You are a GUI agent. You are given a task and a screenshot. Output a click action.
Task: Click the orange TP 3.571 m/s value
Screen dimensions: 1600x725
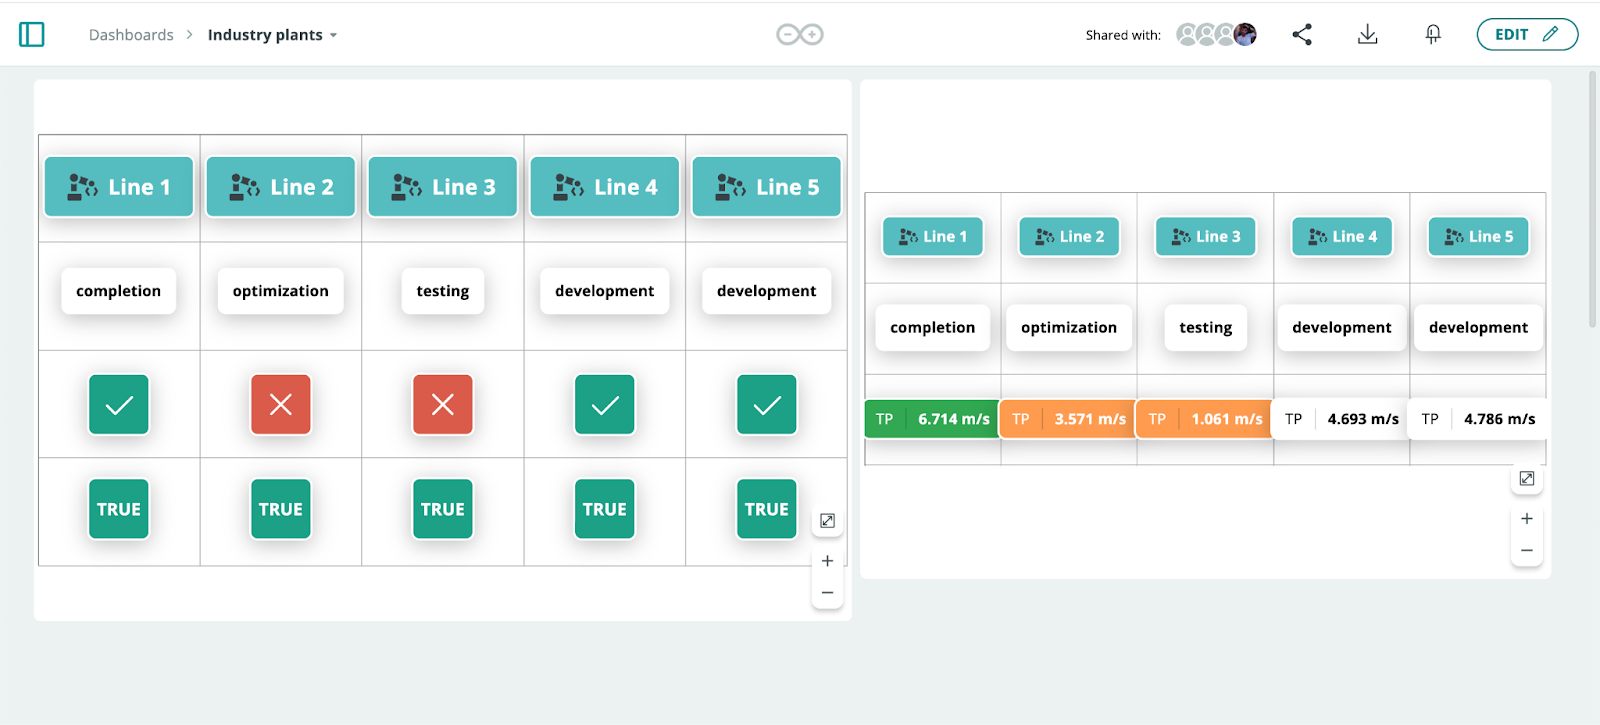(x=1068, y=419)
